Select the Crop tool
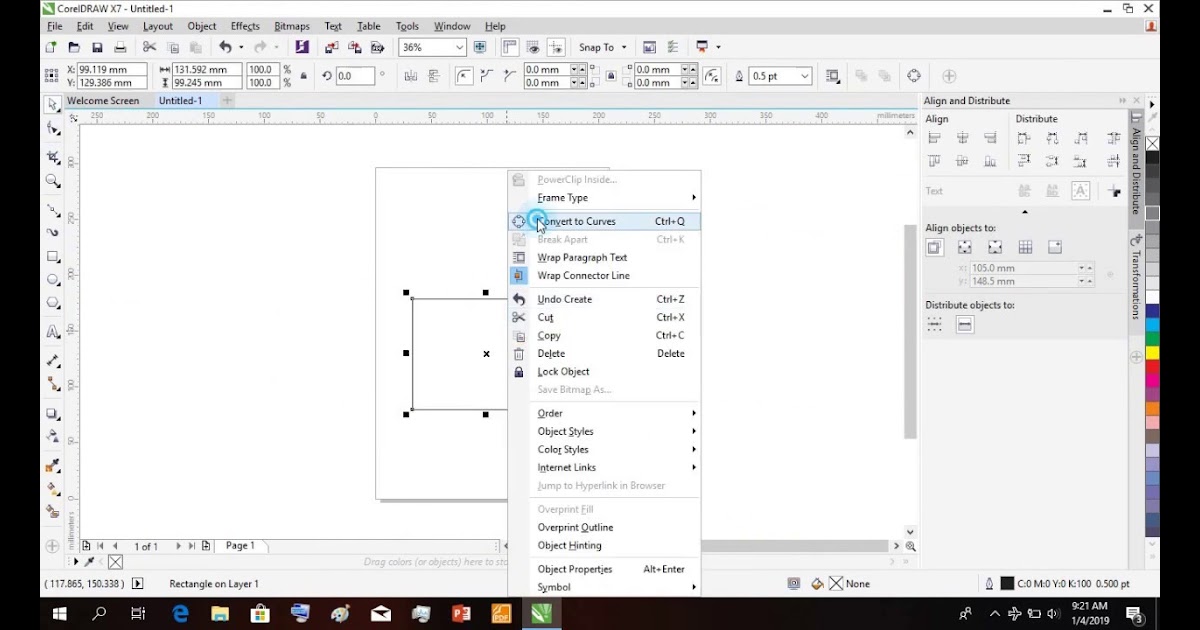1200x630 pixels. [x=53, y=157]
